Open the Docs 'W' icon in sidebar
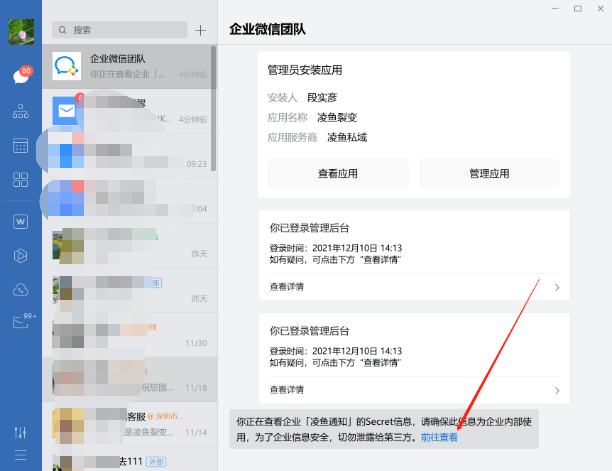Viewport: 612px width, 471px height. (x=20, y=221)
